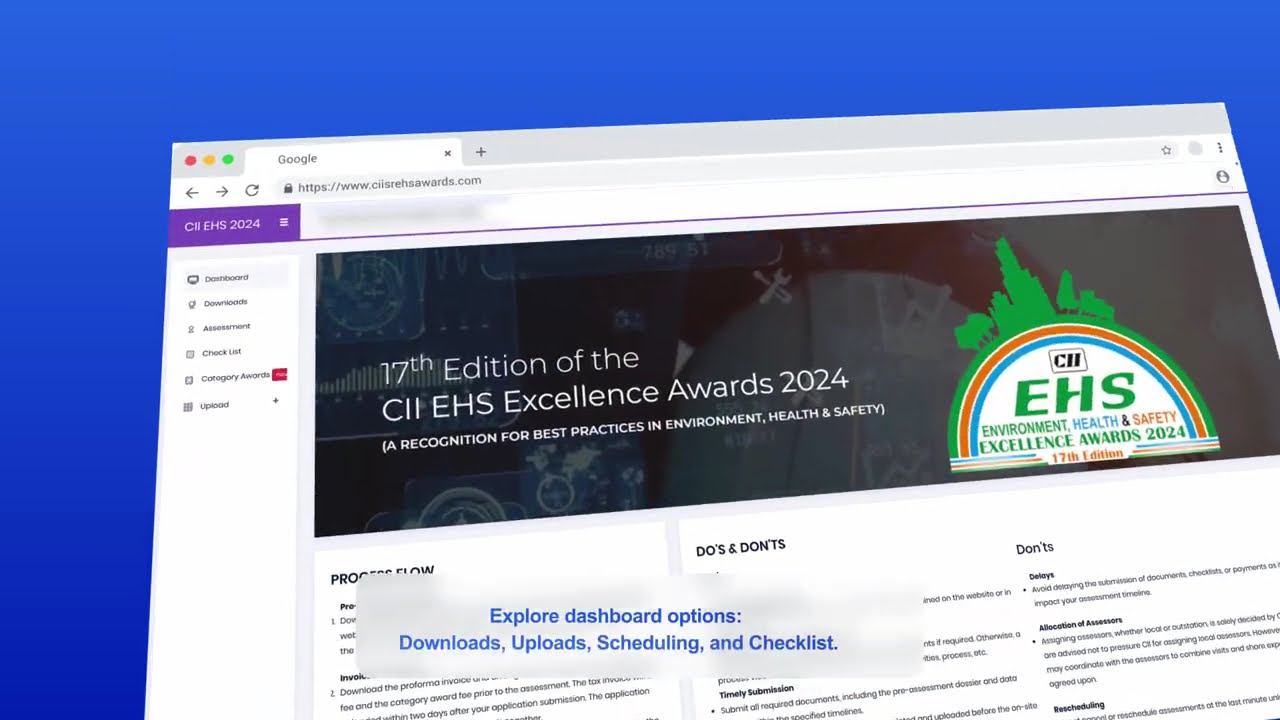
Task: Click the Category Awards sidebar icon
Action: tap(190, 380)
